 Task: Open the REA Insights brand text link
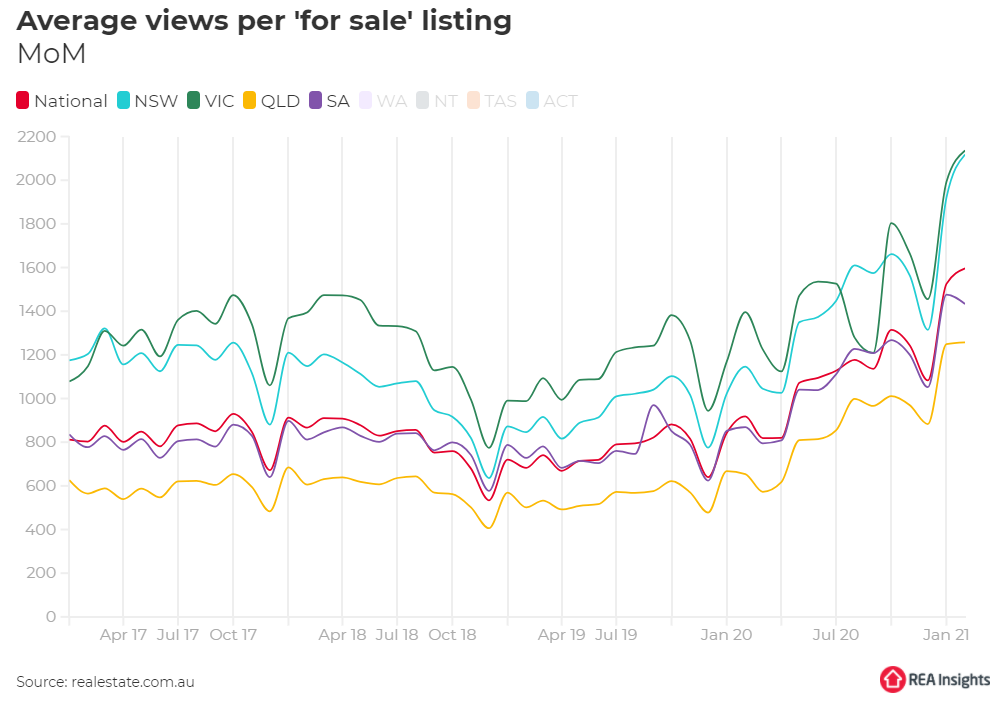click(x=949, y=680)
